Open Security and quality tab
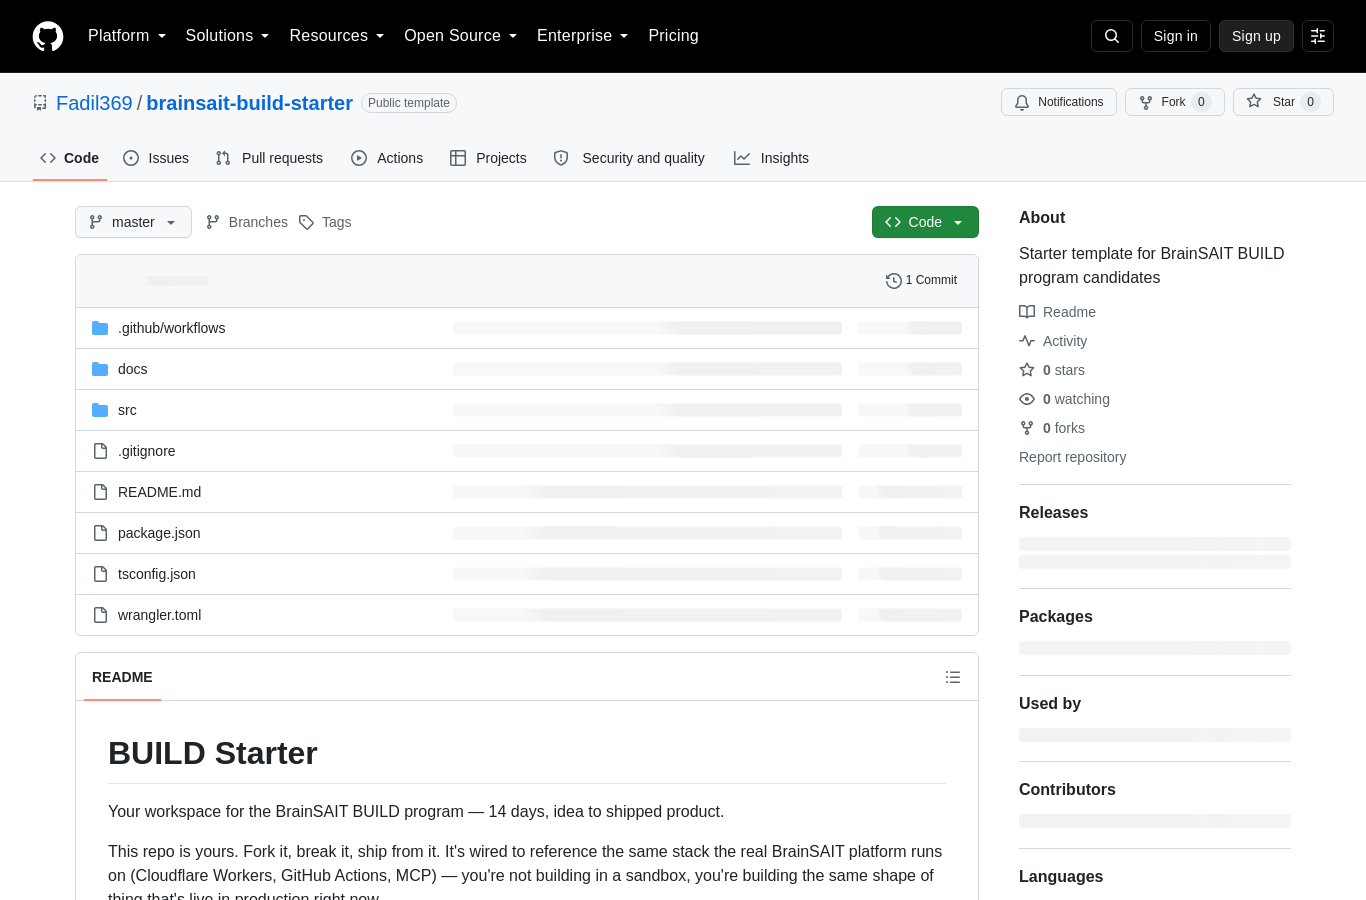Viewport: 1366px width, 900px height. (x=629, y=158)
